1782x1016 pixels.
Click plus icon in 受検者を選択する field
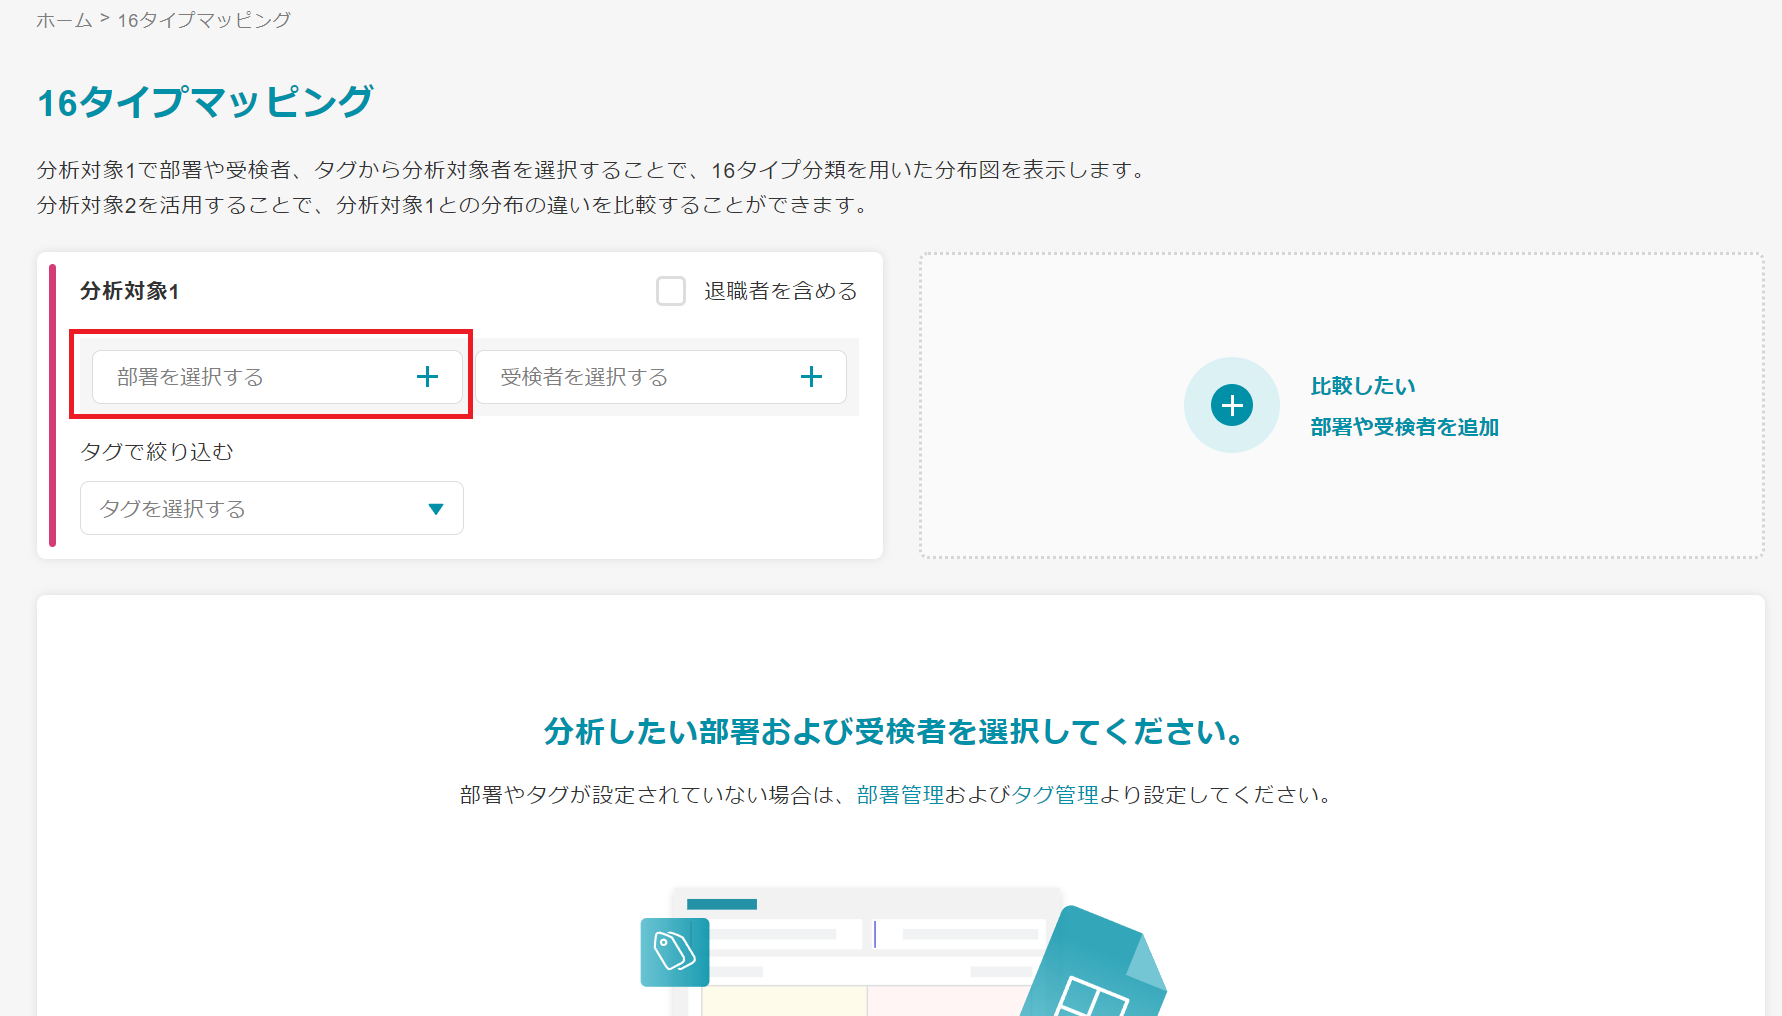tap(812, 377)
